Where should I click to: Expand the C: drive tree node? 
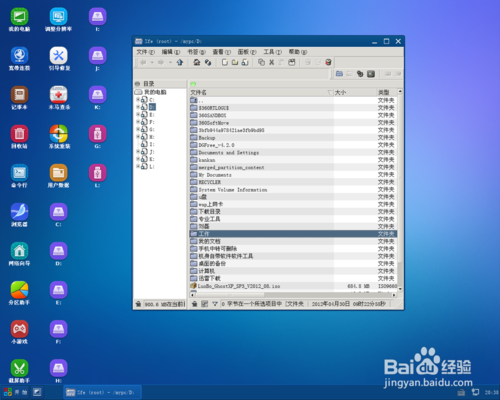(138, 99)
